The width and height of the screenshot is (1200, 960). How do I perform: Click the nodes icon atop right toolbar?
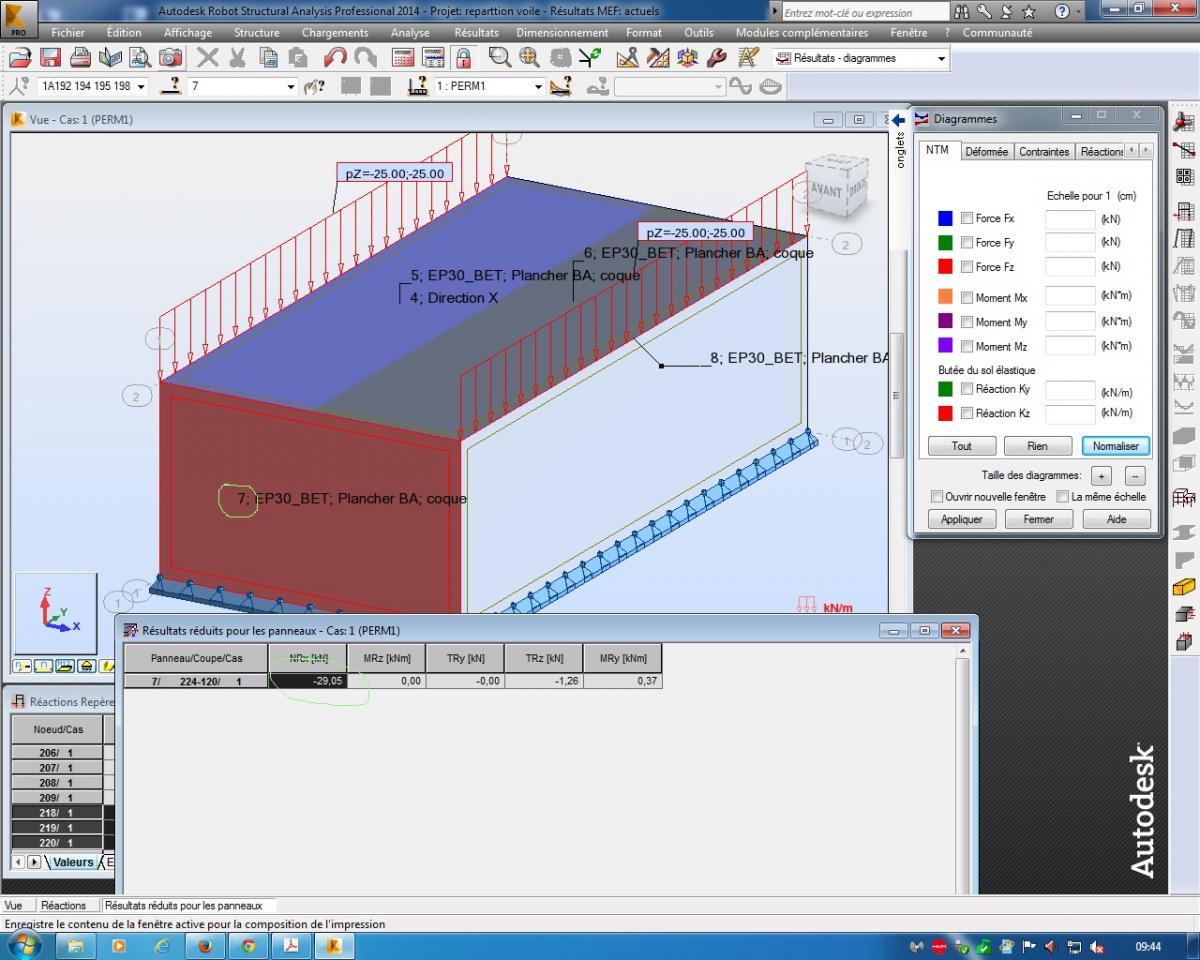(1184, 122)
